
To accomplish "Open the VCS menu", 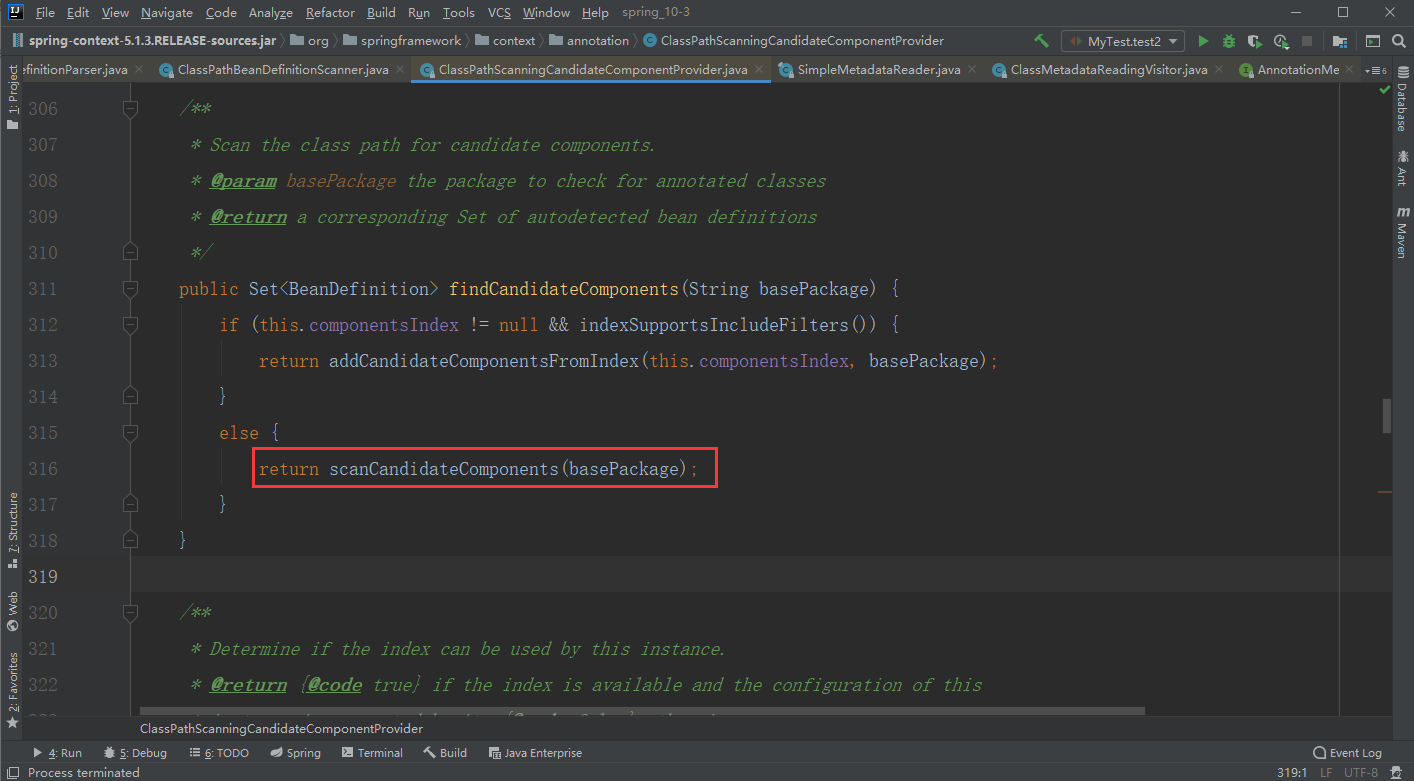I will (x=499, y=13).
